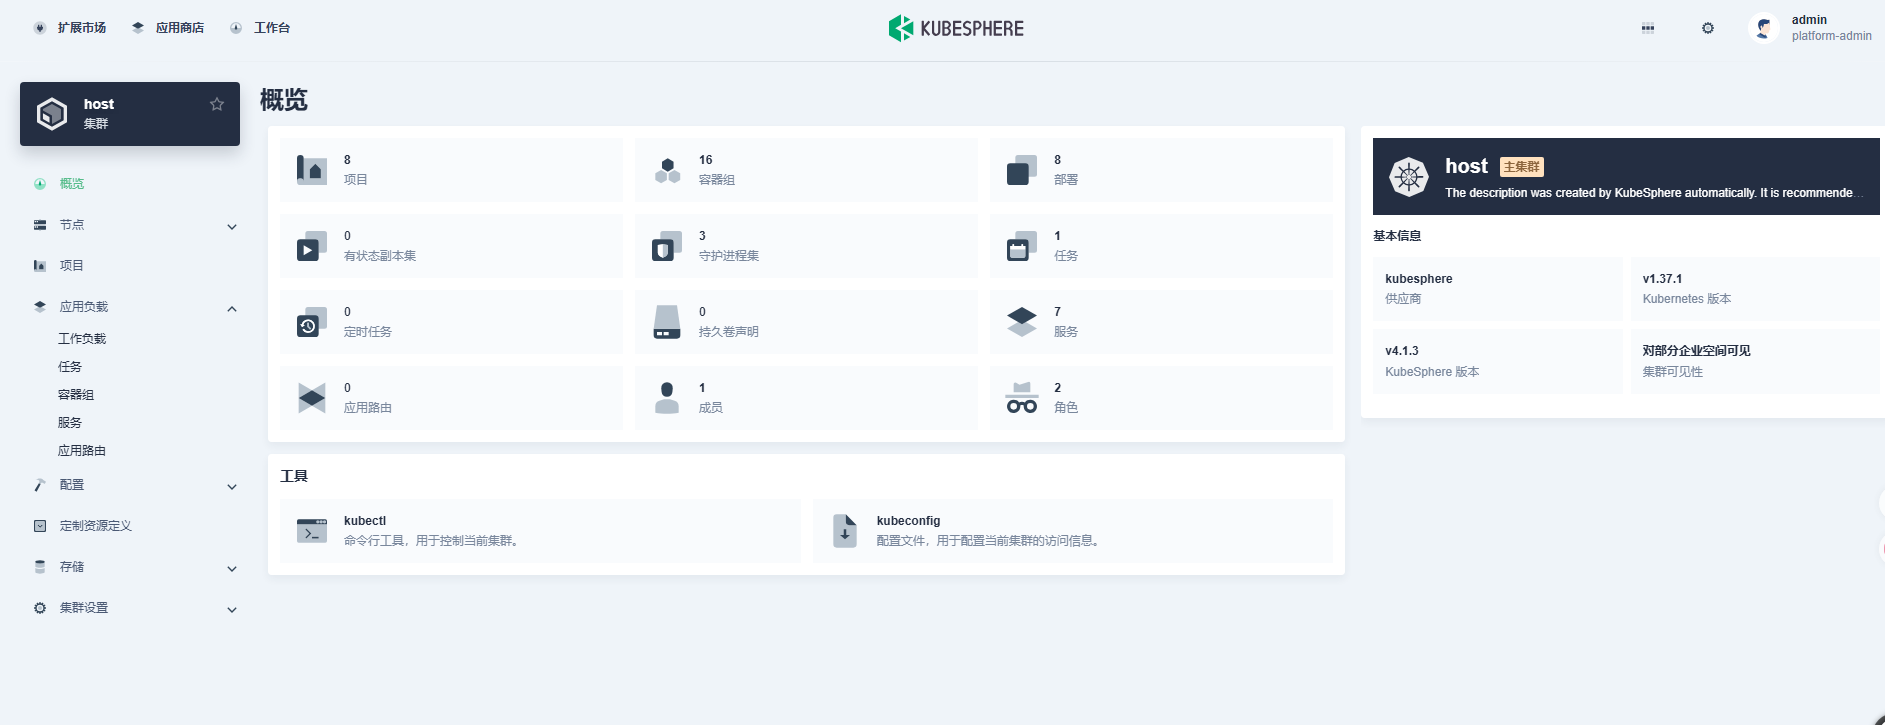The height and width of the screenshot is (725, 1885).
Task: Click kubesphere 供应商 info cell
Action: point(1497,289)
